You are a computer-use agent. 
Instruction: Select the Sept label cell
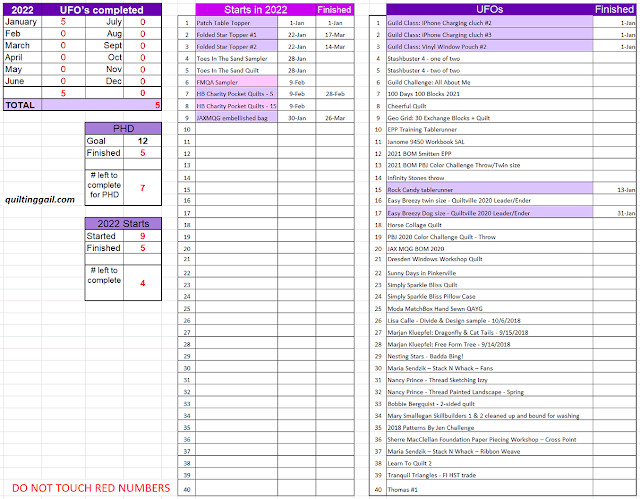pos(104,45)
